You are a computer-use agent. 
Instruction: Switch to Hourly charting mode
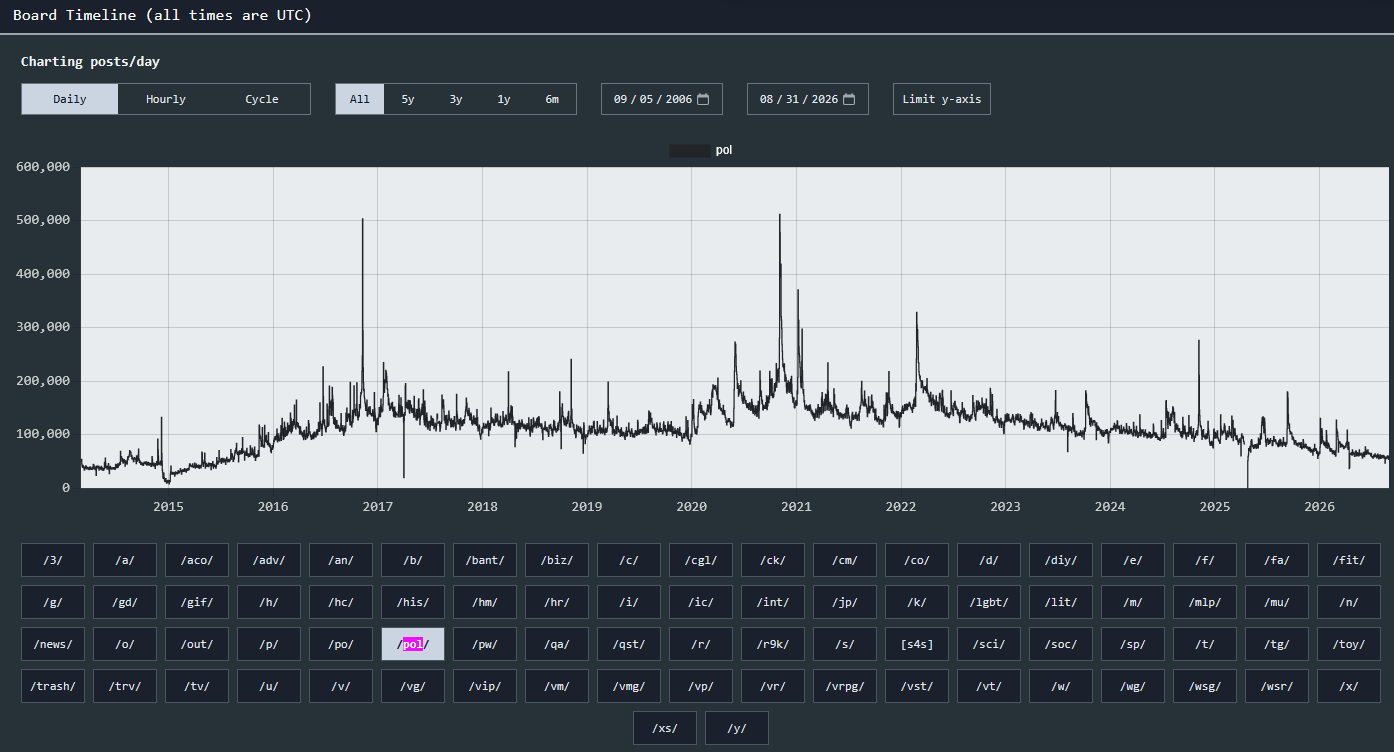click(166, 99)
